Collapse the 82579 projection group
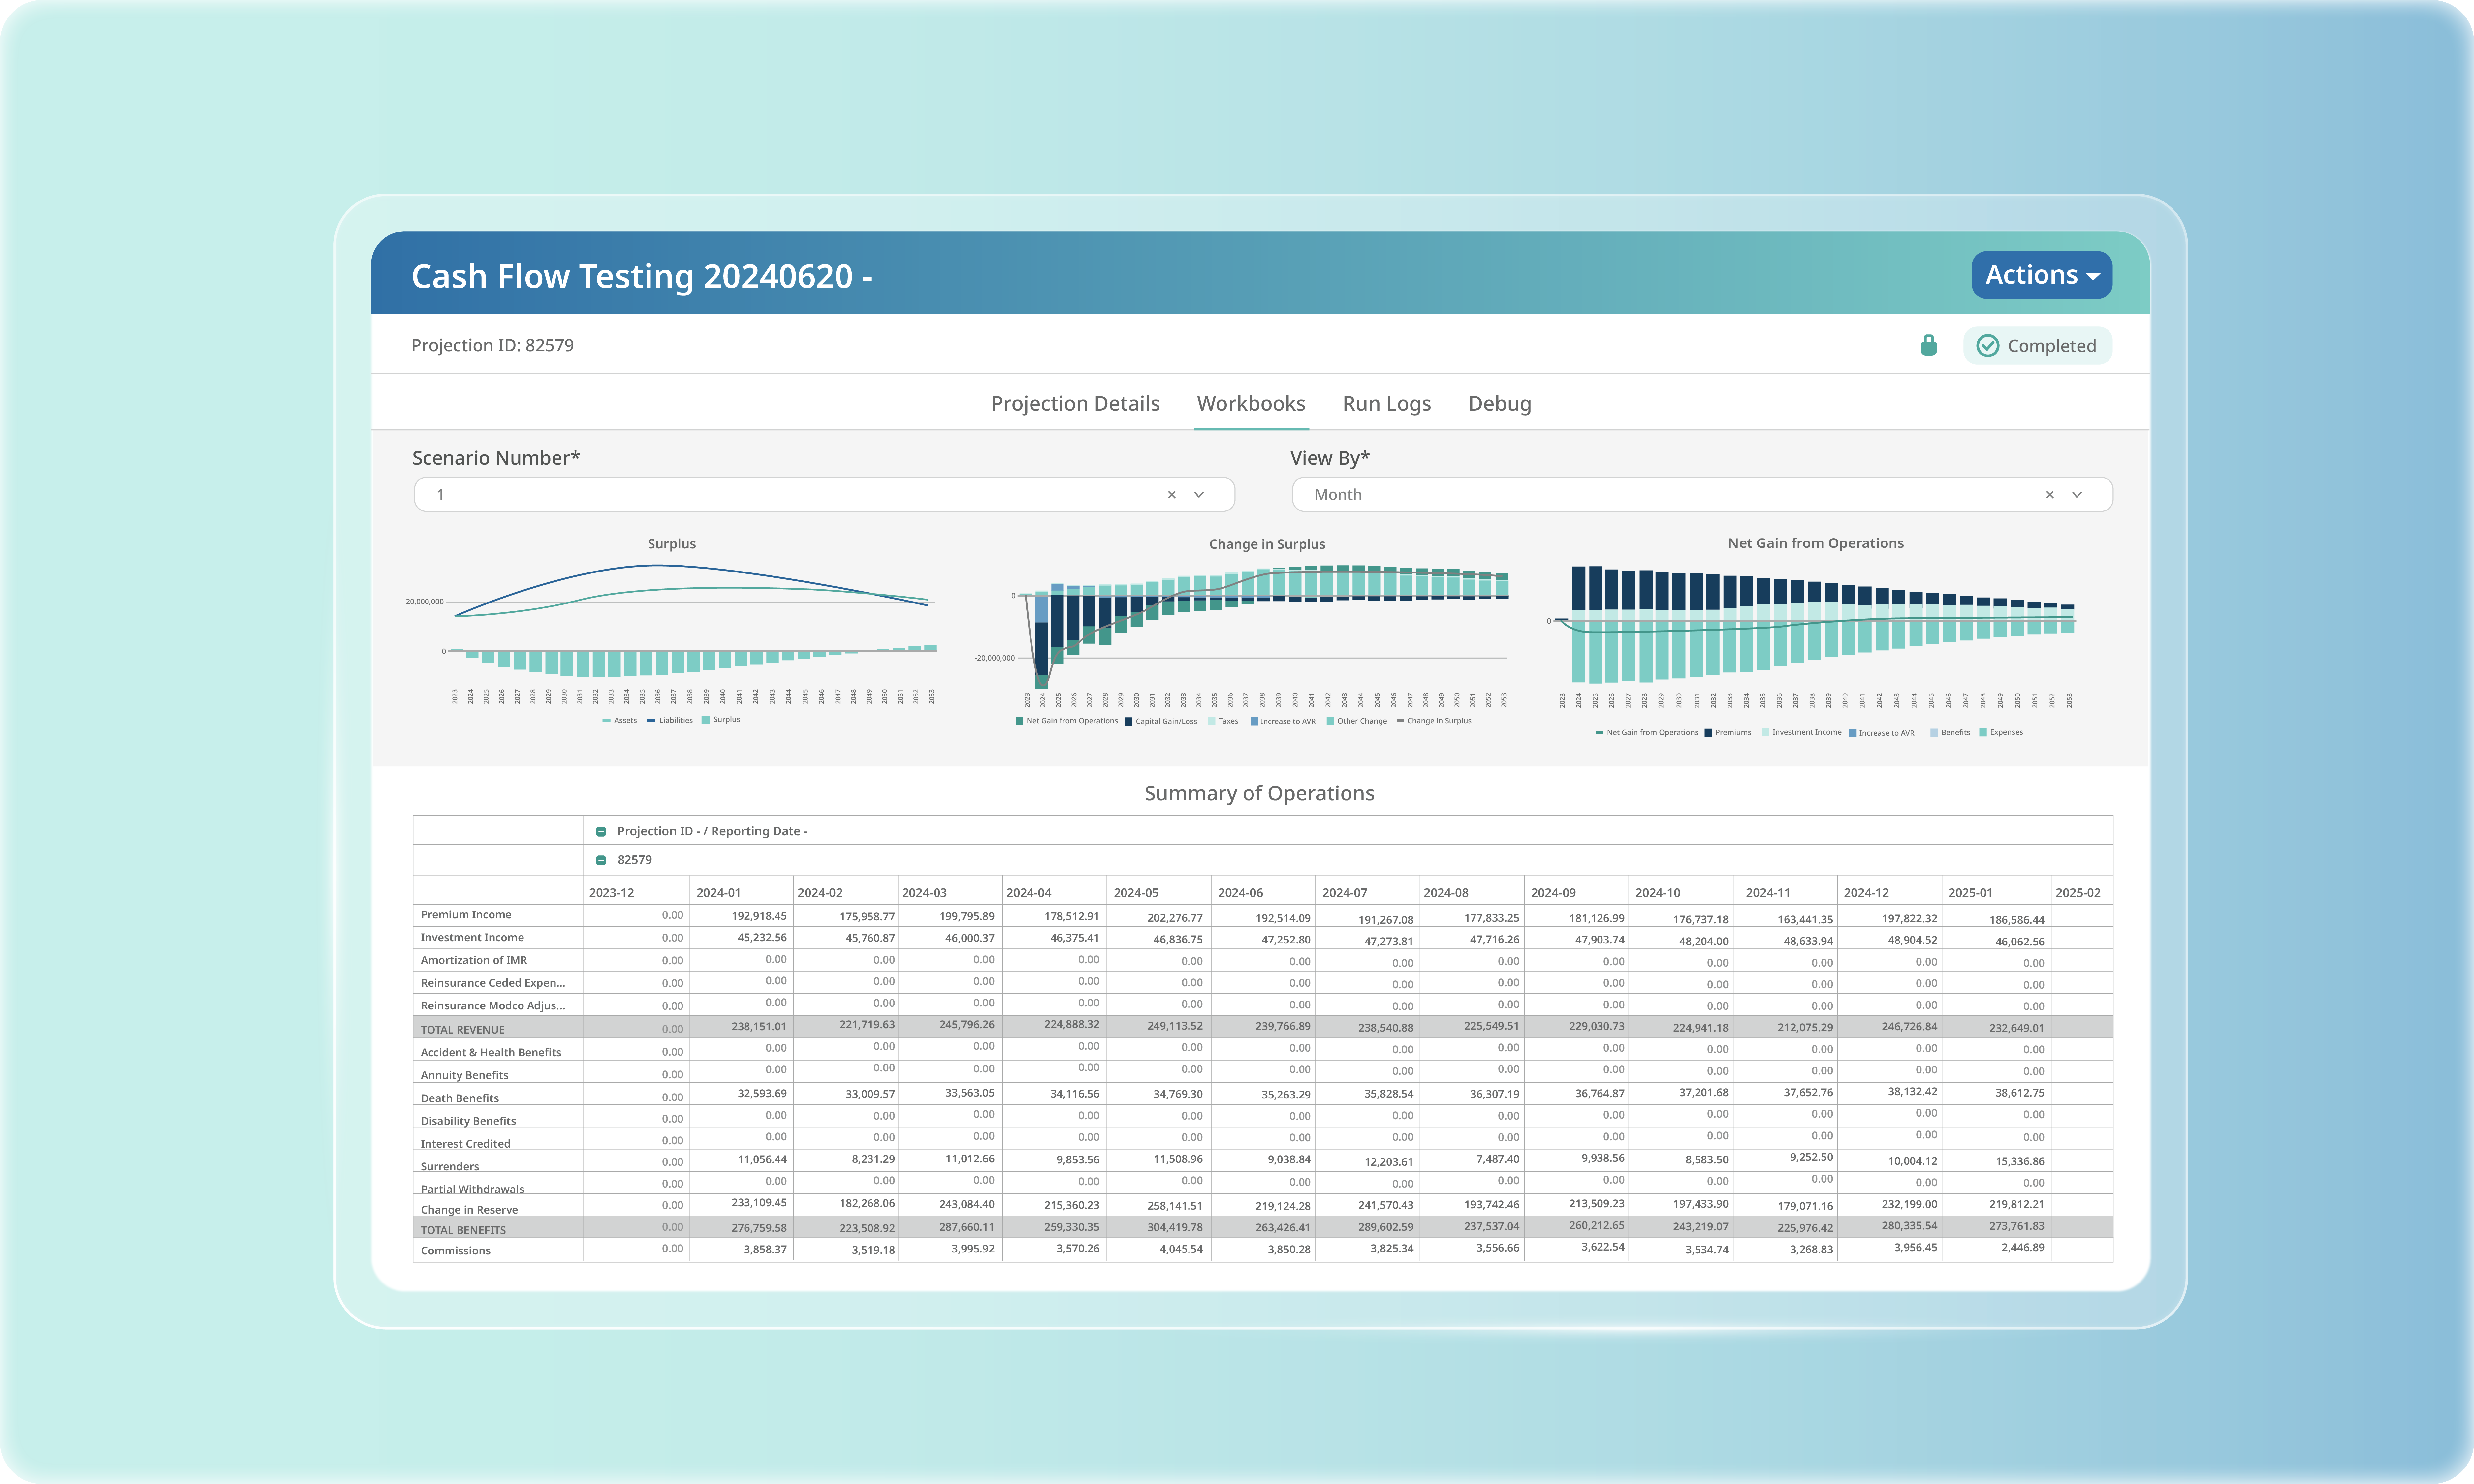This screenshot has width=2474, height=1484. tap(601, 860)
